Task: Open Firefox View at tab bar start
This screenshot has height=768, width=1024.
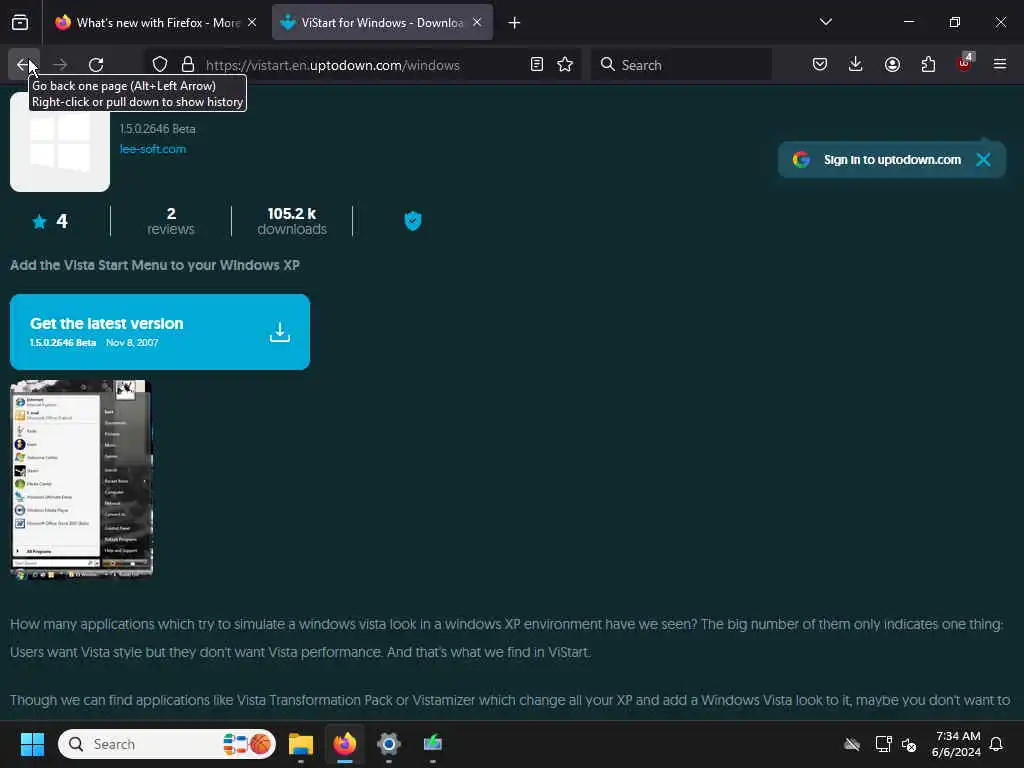Action: click(x=20, y=22)
